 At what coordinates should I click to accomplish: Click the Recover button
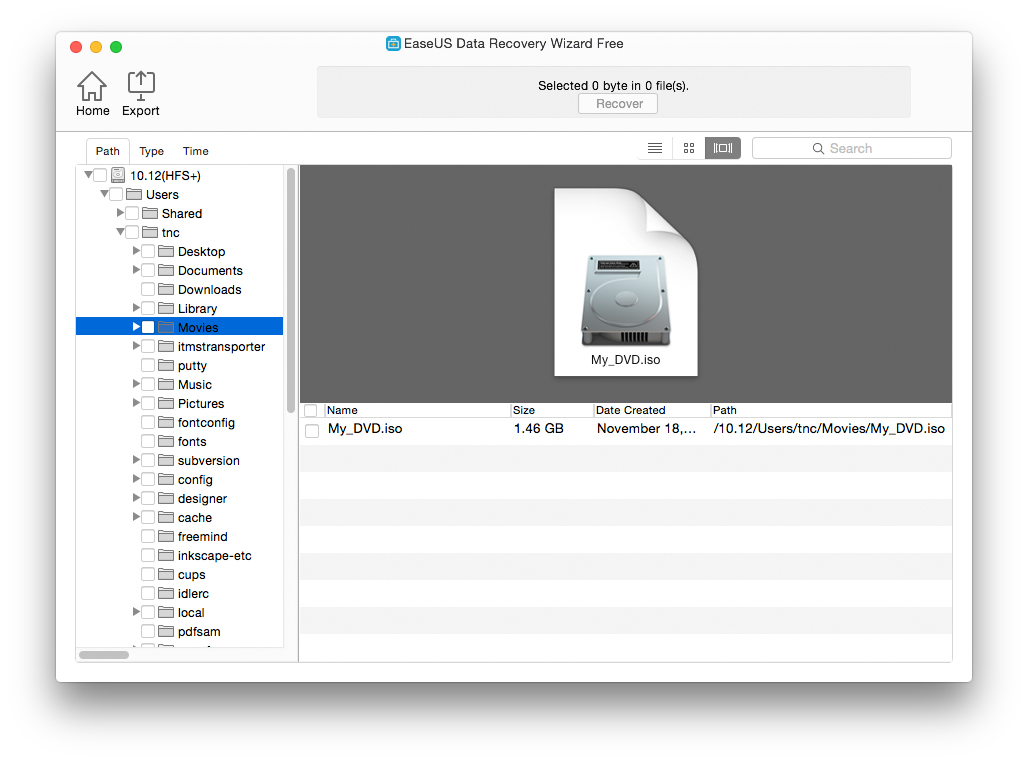point(618,104)
